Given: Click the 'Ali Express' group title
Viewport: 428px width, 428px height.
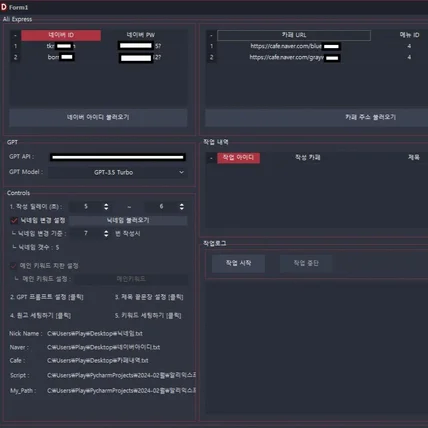Looking at the screenshot, I should 17,19.
